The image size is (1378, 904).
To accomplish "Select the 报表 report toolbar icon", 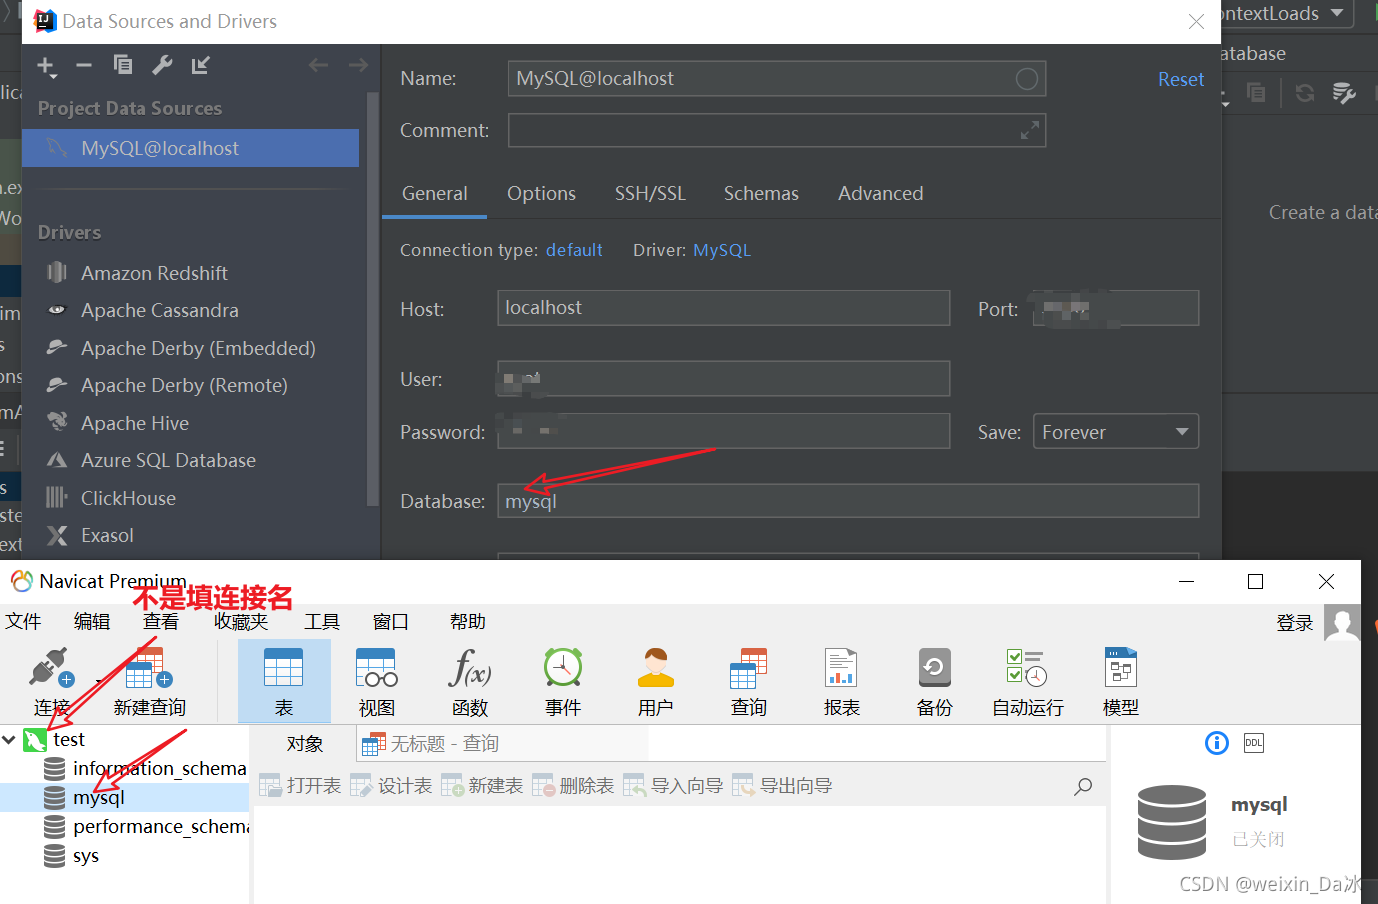I will click(x=842, y=682).
